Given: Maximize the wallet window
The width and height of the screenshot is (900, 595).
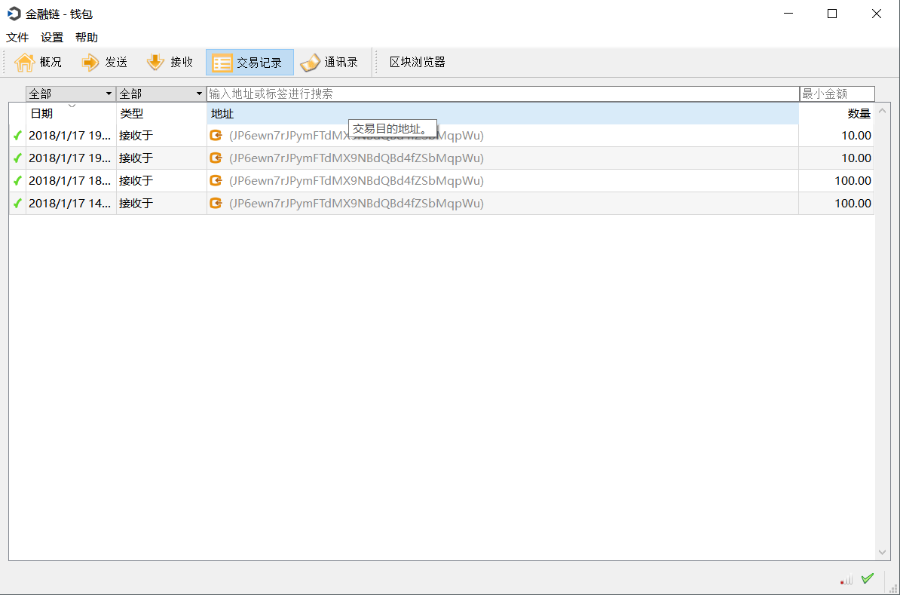Looking at the screenshot, I should click(832, 14).
